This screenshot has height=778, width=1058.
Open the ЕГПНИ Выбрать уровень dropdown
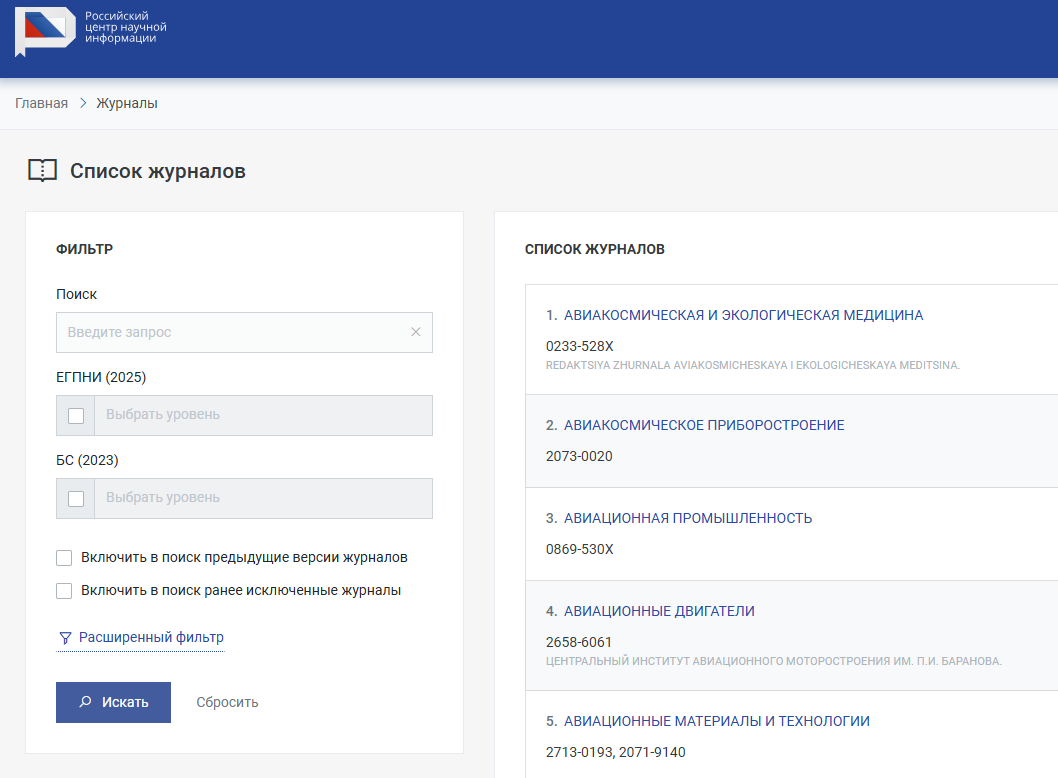(x=263, y=415)
